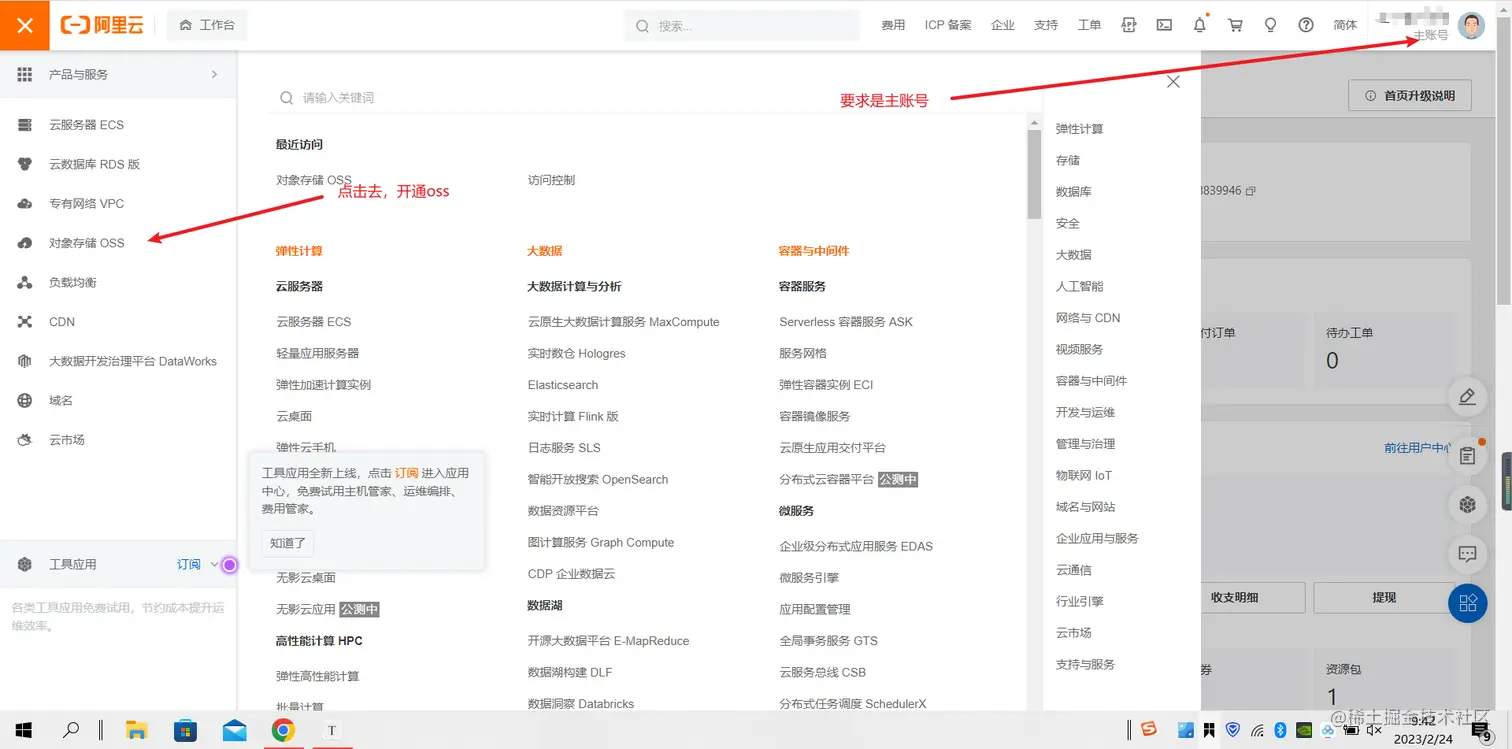
Task: Close the sidebar with the orange X button
Action: [x=25, y=25]
